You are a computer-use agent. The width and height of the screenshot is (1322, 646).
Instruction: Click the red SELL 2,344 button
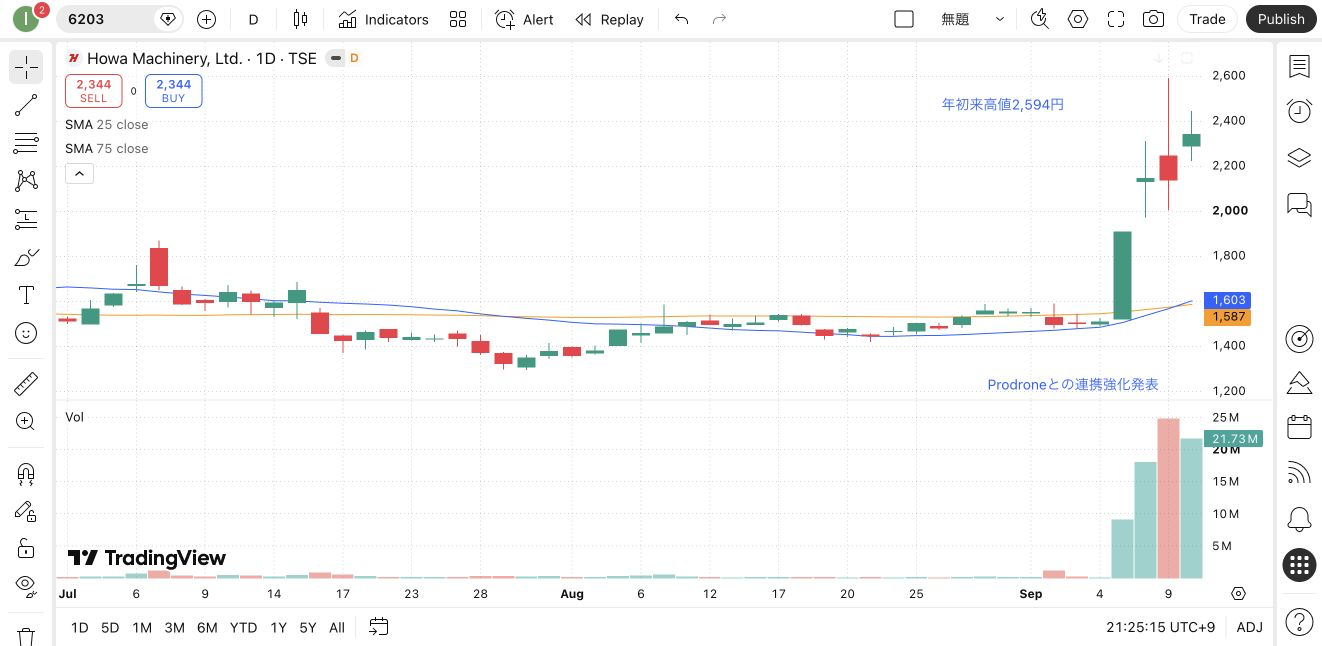pyautogui.click(x=94, y=91)
